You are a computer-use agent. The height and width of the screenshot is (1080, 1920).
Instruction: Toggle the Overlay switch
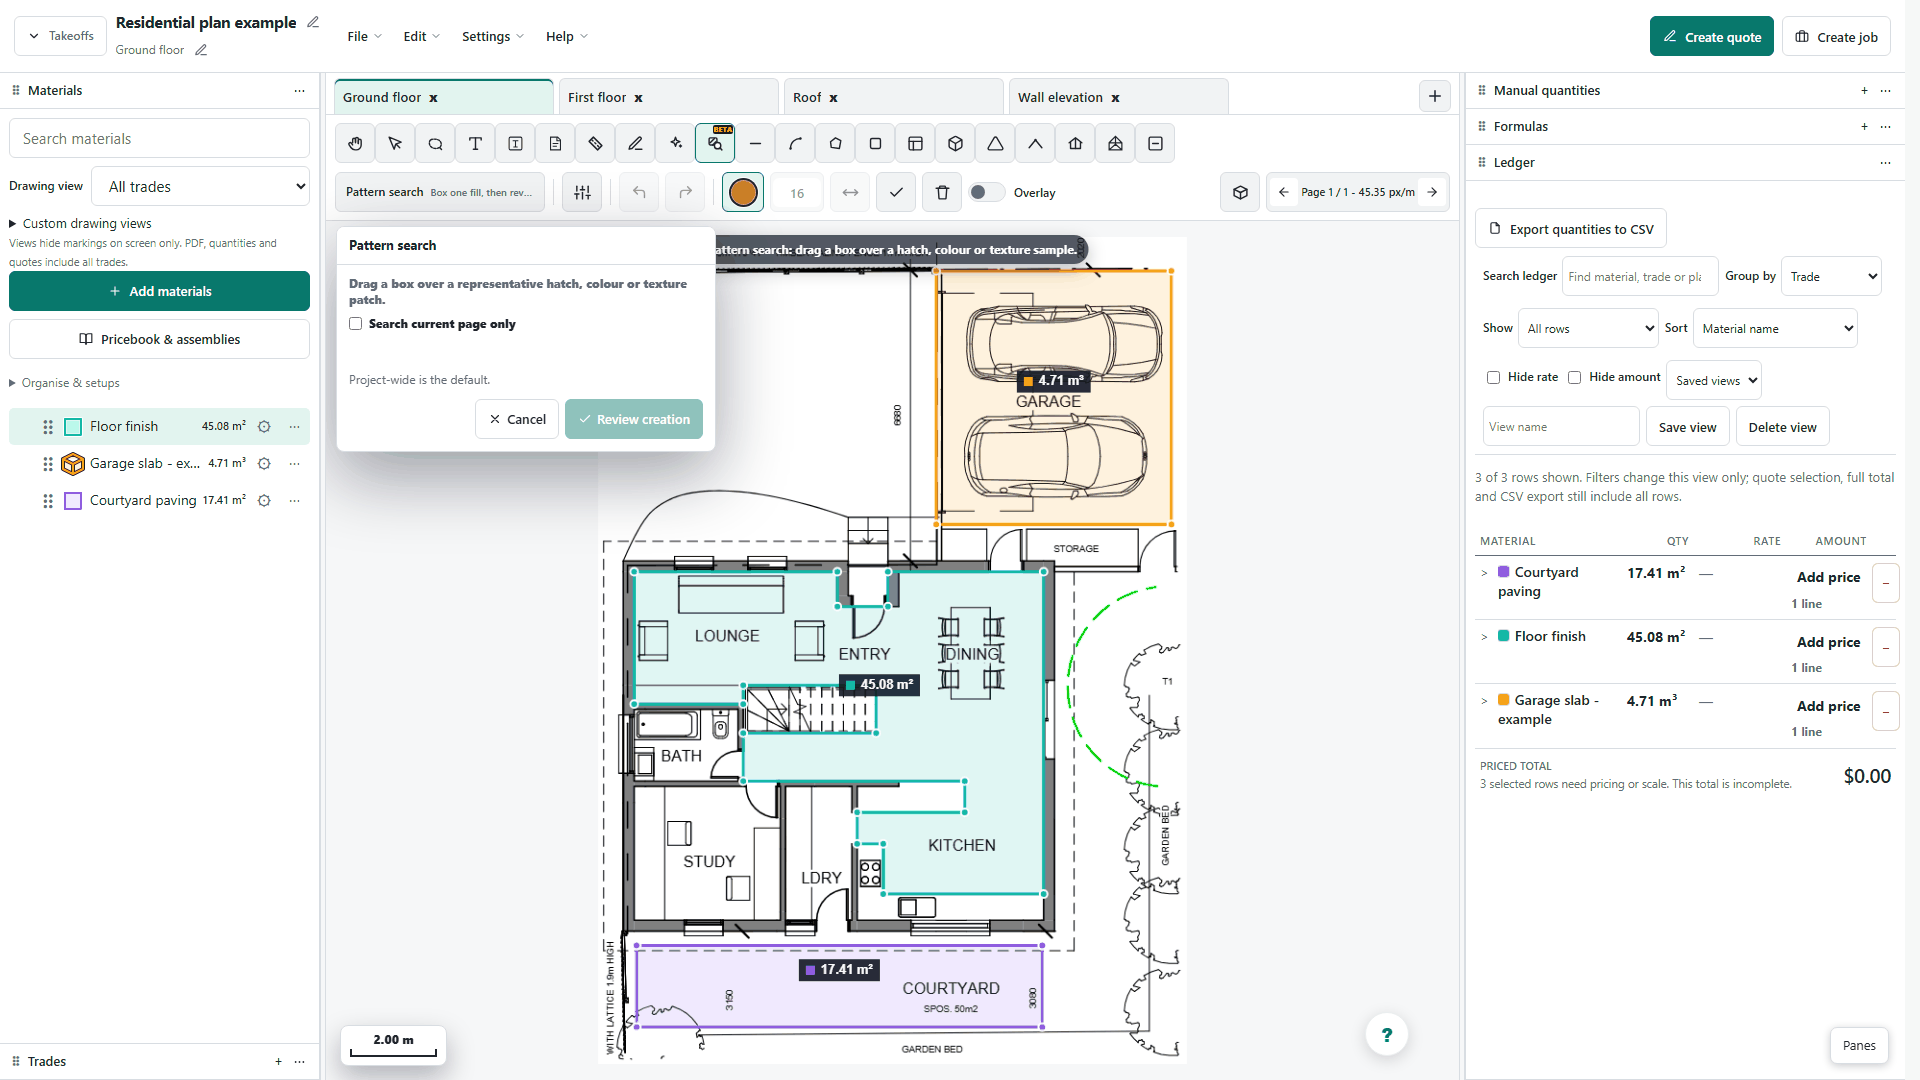[986, 193]
